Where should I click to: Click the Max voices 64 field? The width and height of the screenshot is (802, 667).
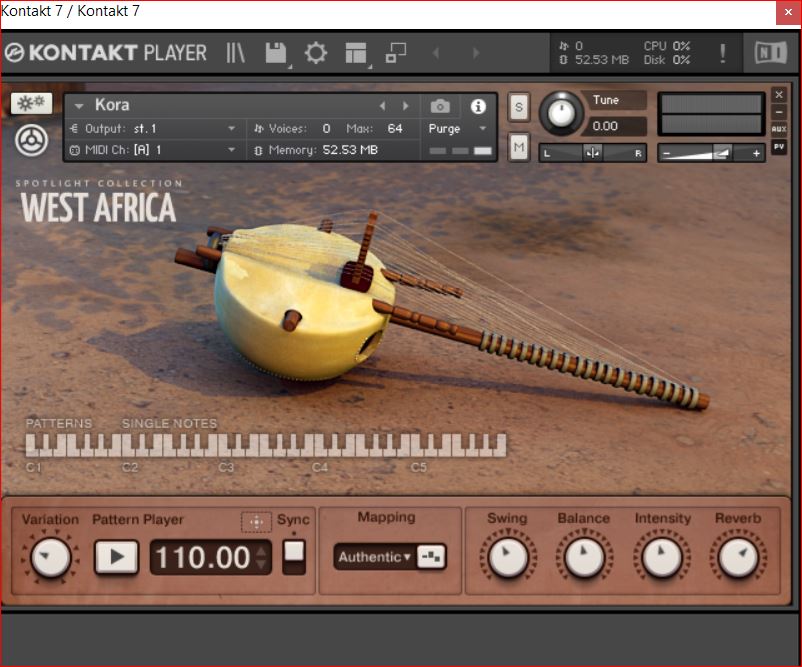pos(395,128)
